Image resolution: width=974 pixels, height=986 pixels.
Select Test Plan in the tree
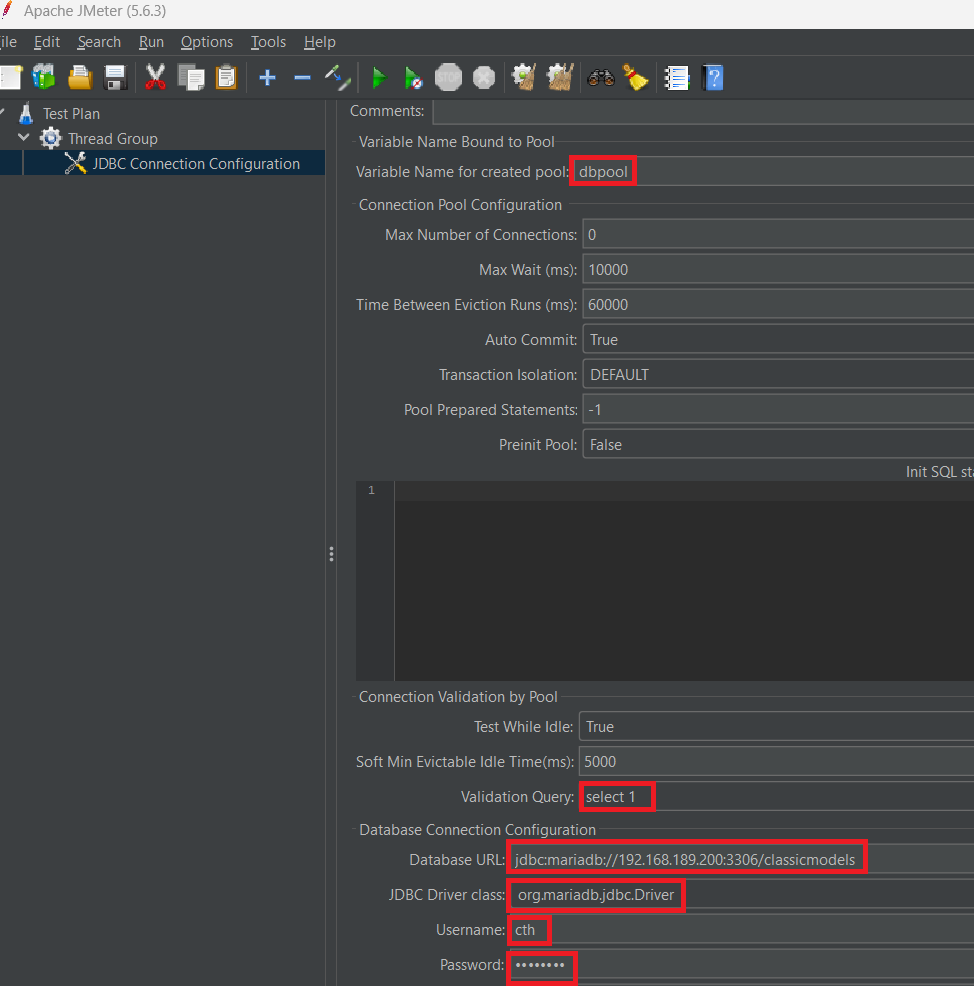[71, 114]
